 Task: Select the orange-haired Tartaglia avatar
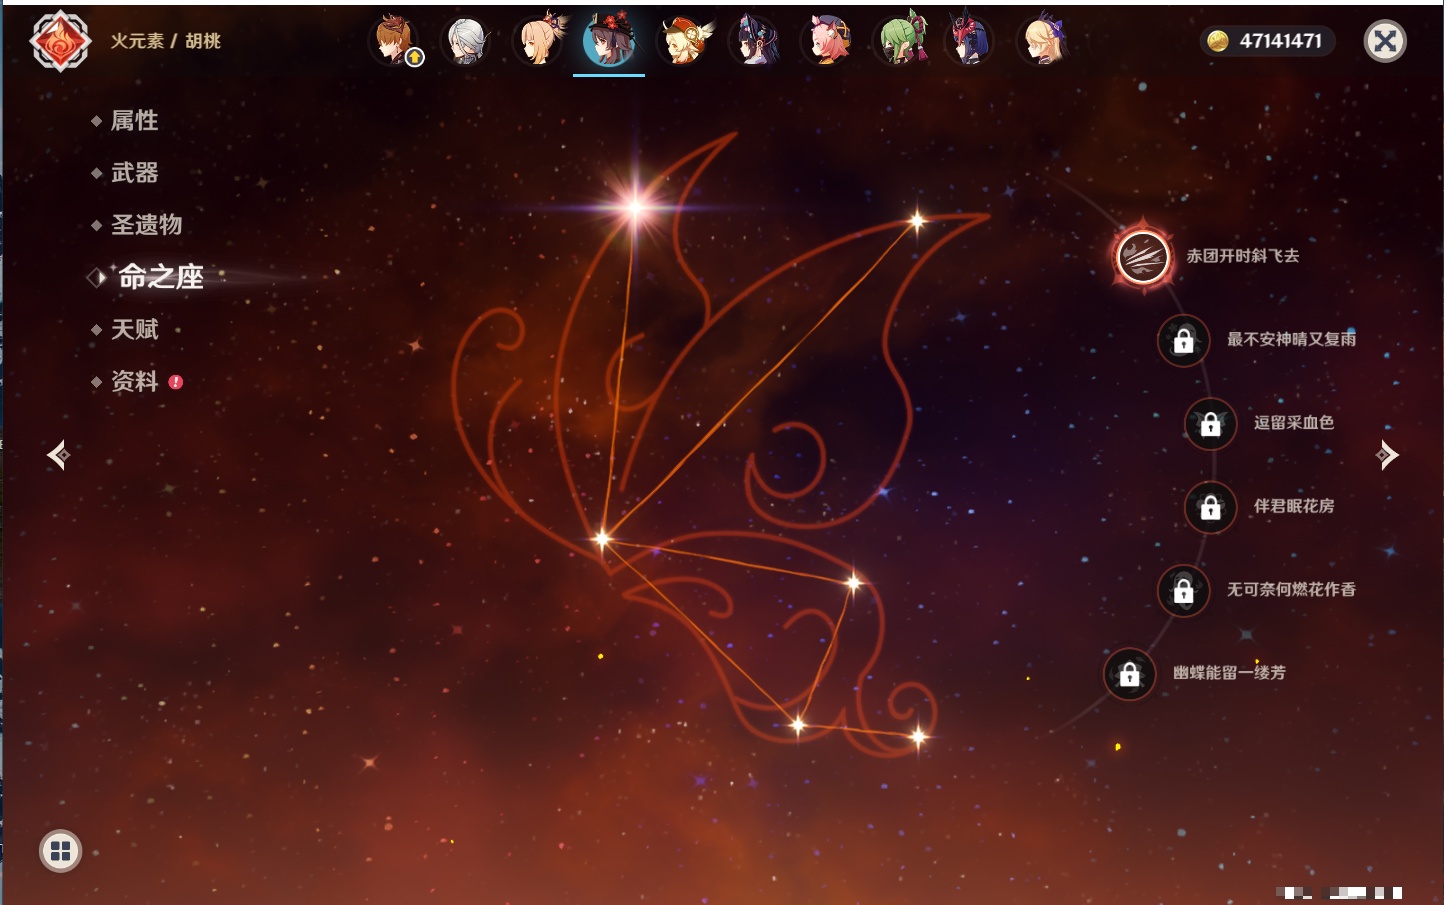394,41
